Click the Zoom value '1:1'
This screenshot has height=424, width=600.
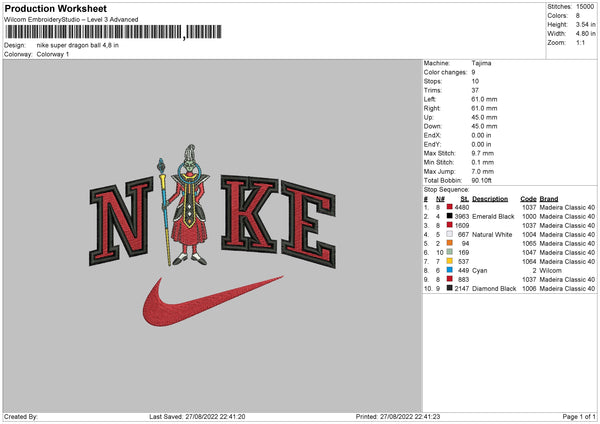(x=580, y=42)
